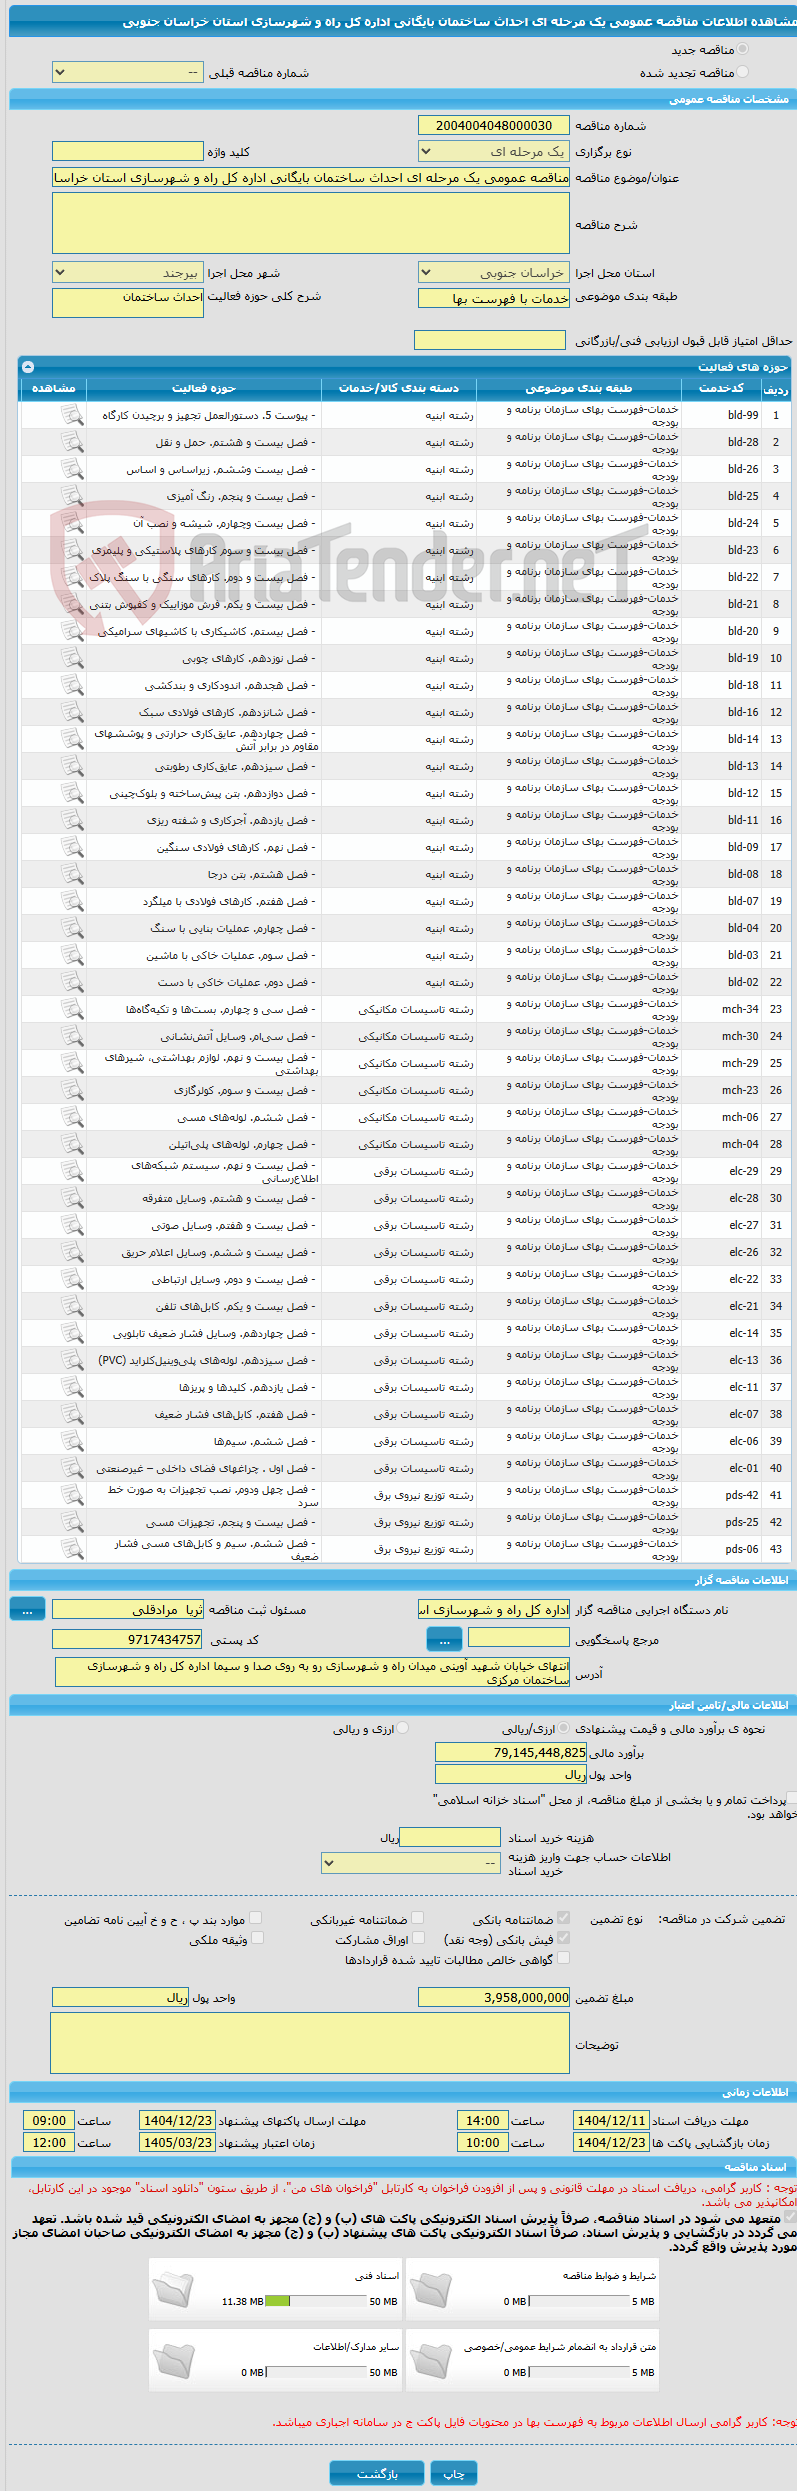Click the کلید واژه input field

click(128, 151)
